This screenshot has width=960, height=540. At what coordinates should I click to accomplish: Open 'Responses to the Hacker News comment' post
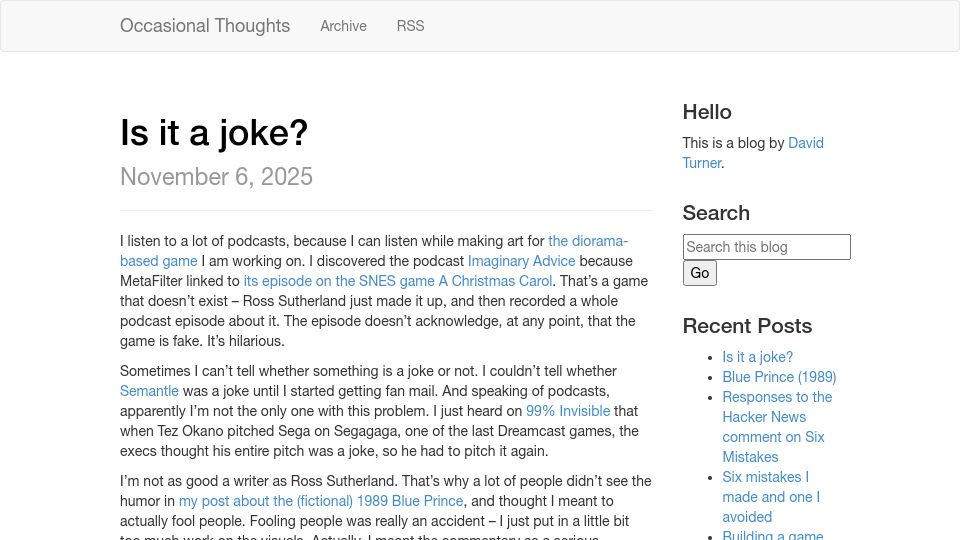pyautogui.click(x=777, y=427)
